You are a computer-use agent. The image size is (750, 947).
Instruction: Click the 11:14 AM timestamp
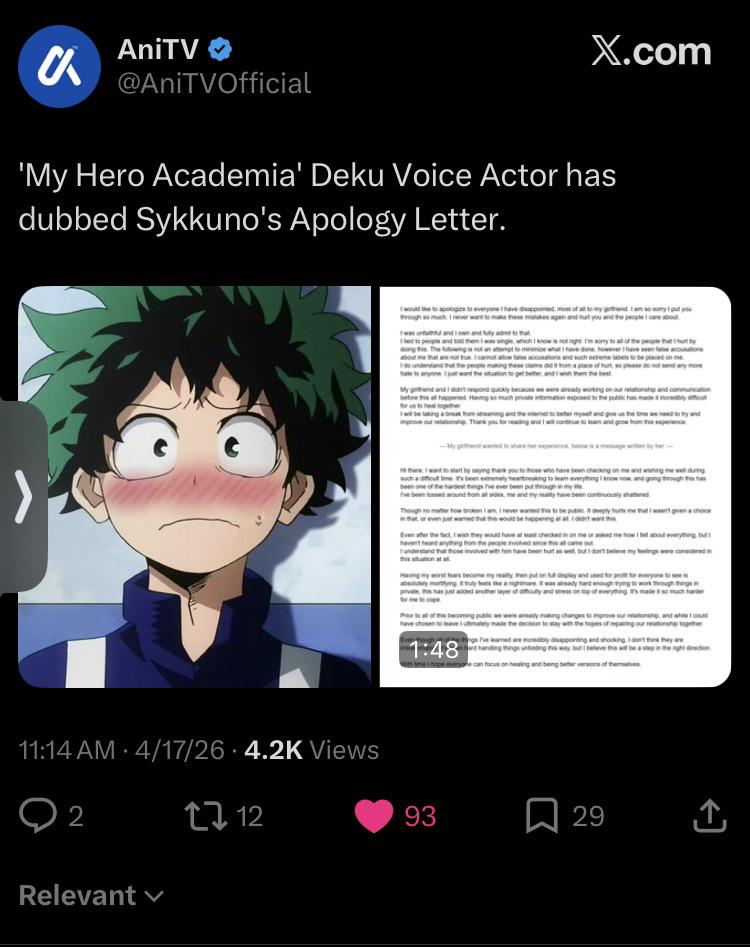(66, 750)
